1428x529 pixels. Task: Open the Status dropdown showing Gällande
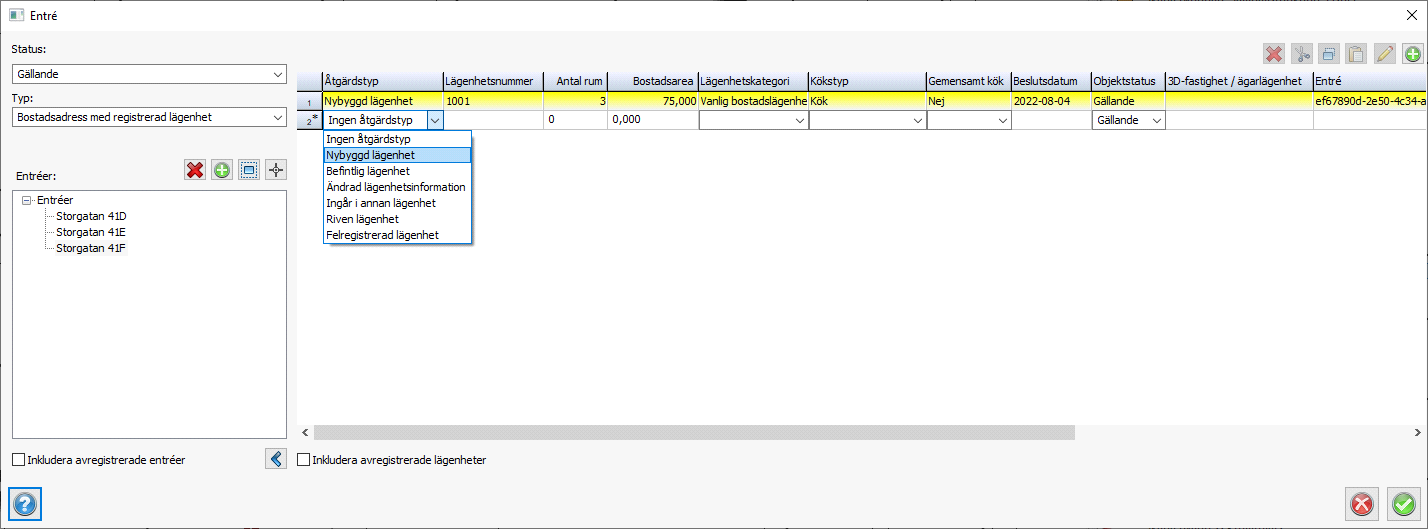pos(149,75)
